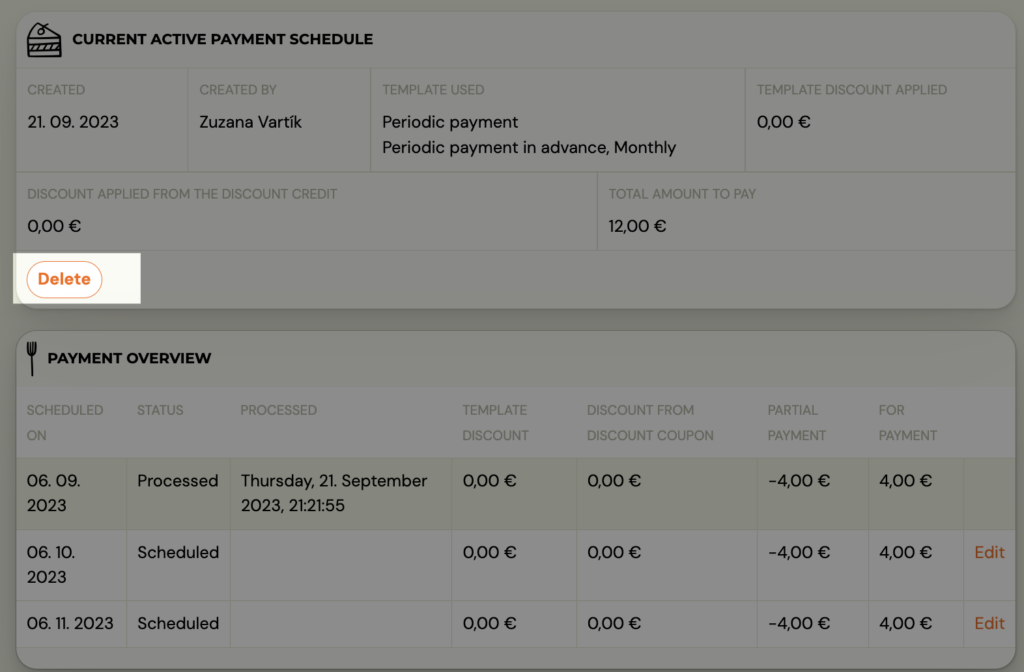Viewport: 1024px width, 672px height.
Task: Select the Status column header
Action: point(160,410)
